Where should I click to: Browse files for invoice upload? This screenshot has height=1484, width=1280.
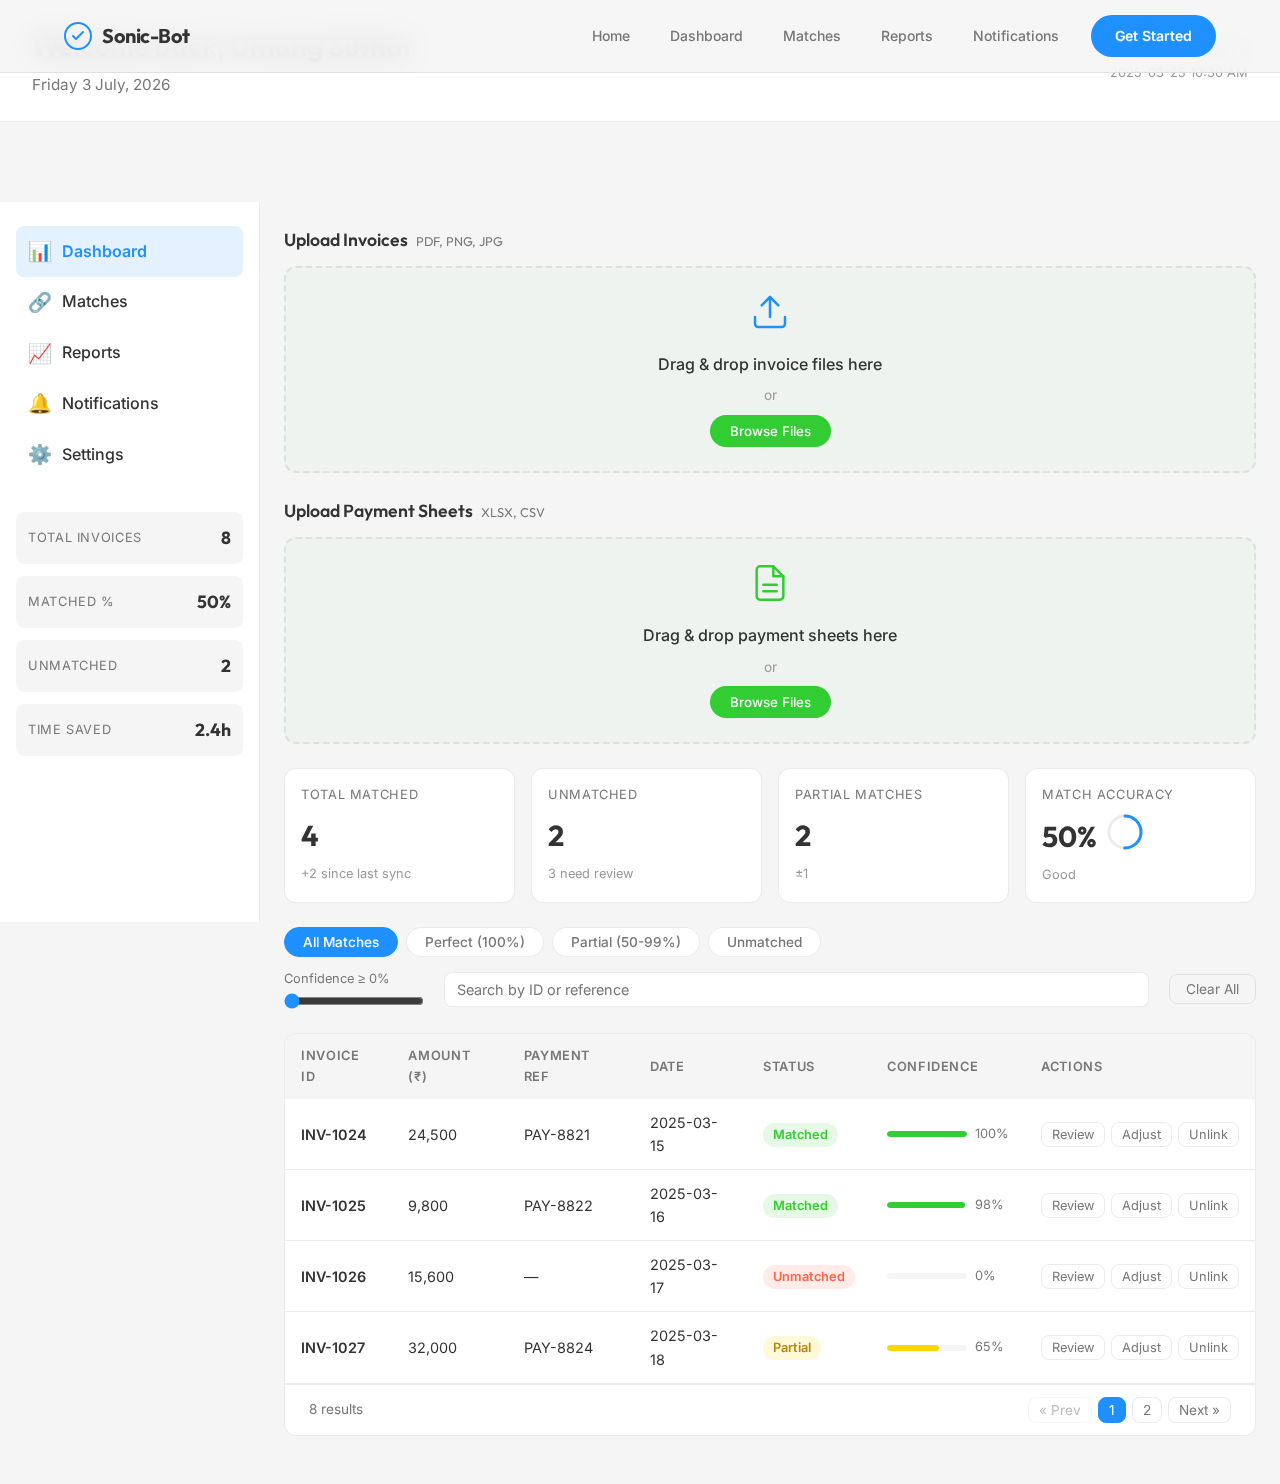pyautogui.click(x=770, y=431)
